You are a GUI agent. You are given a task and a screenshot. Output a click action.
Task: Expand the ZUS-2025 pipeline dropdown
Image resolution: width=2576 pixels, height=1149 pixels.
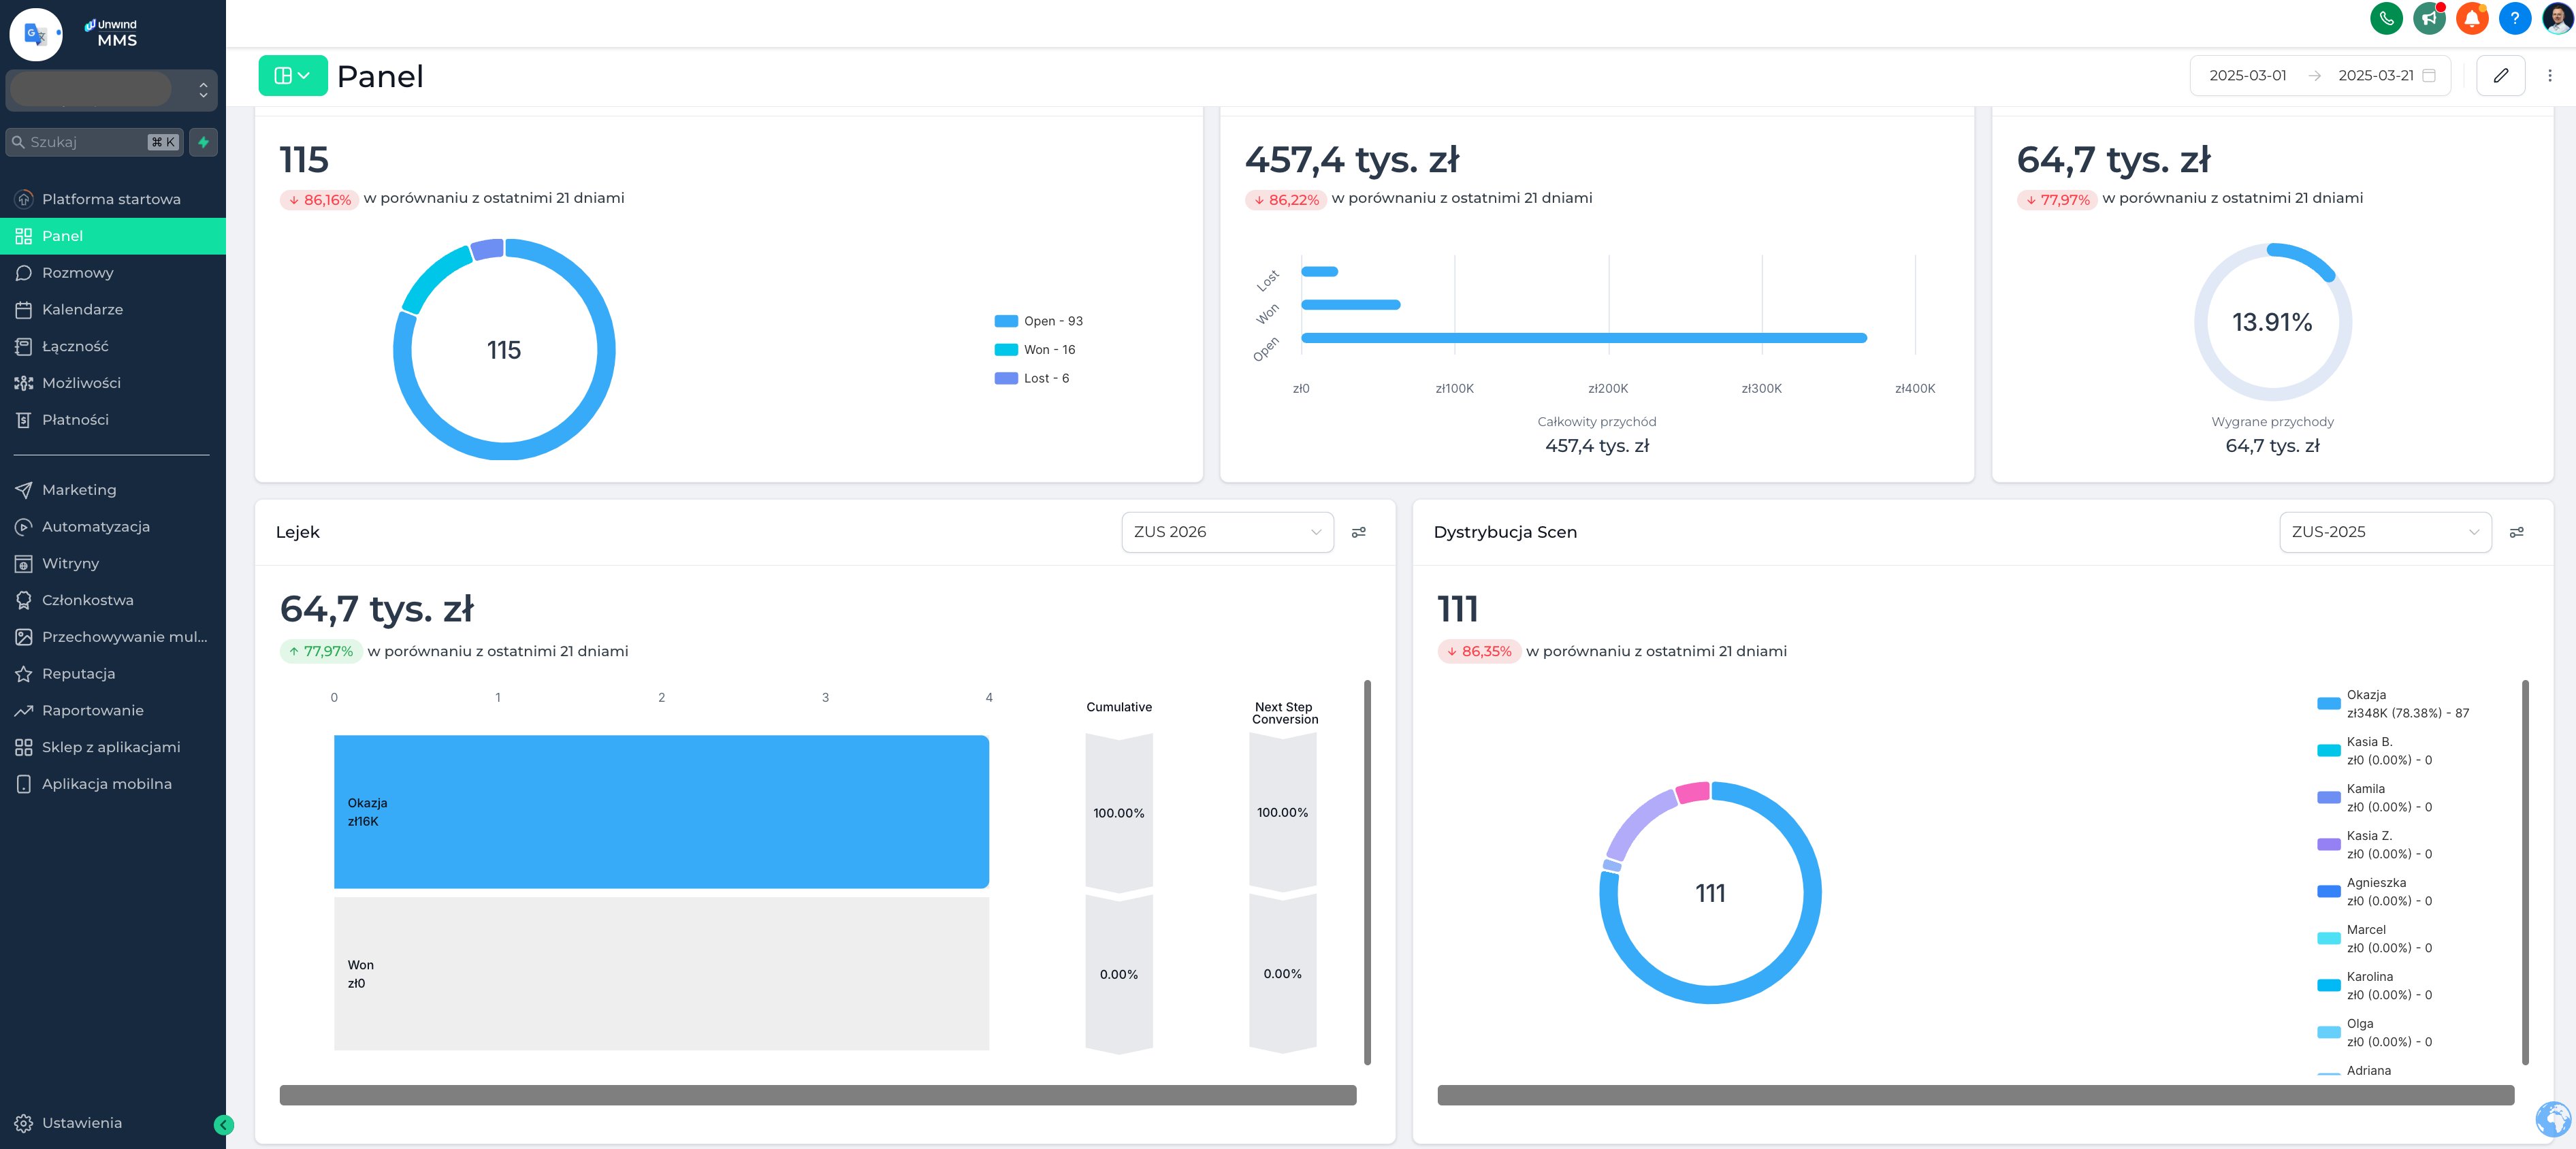[2384, 532]
